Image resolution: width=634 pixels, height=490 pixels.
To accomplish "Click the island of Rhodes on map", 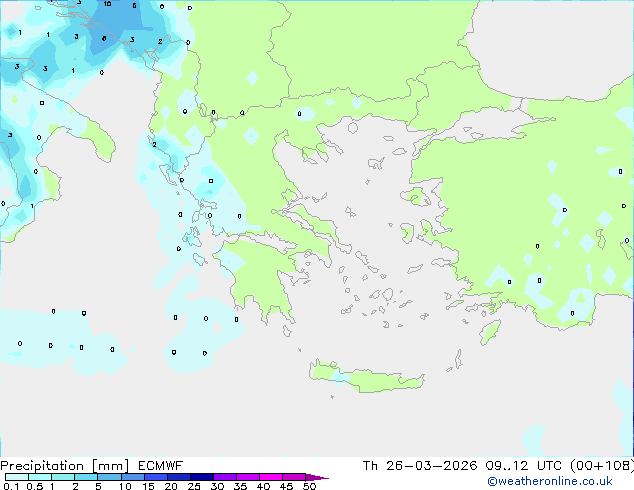I will point(490,332).
